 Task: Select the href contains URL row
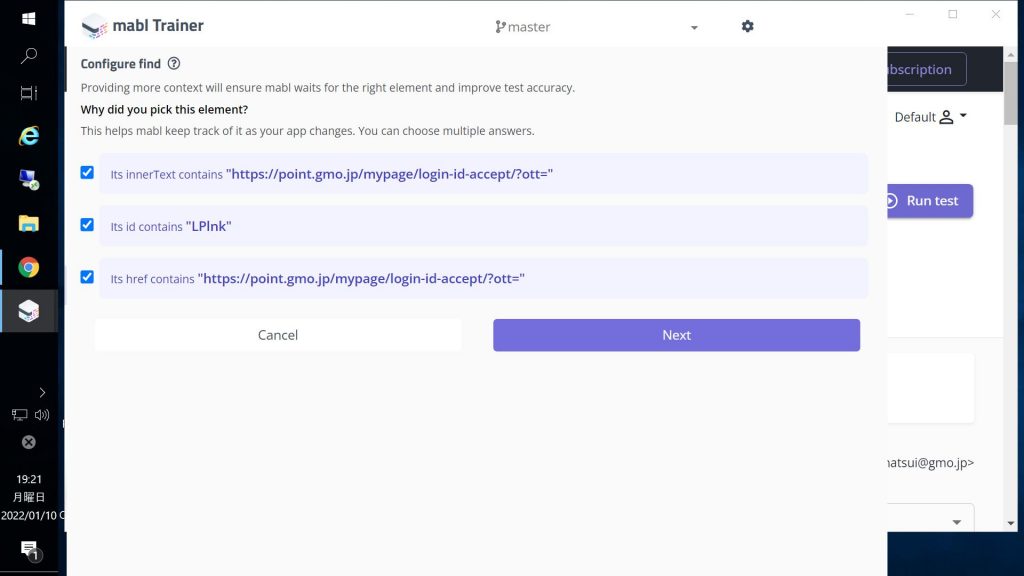pyautogui.click(x=483, y=278)
